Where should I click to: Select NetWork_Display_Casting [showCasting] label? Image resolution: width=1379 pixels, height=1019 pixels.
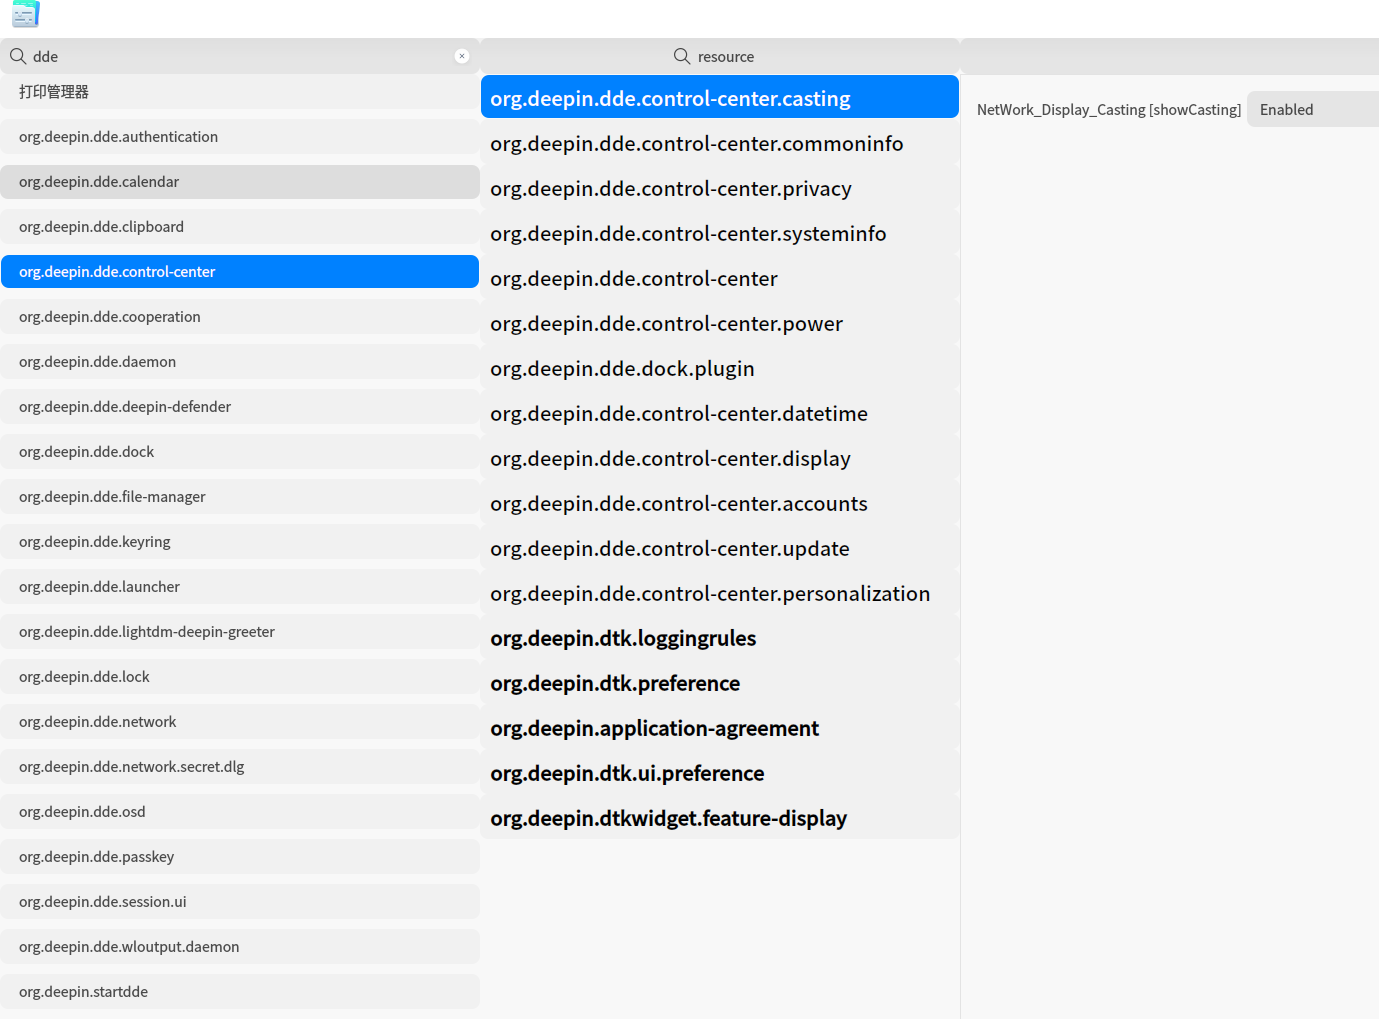click(1109, 109)
